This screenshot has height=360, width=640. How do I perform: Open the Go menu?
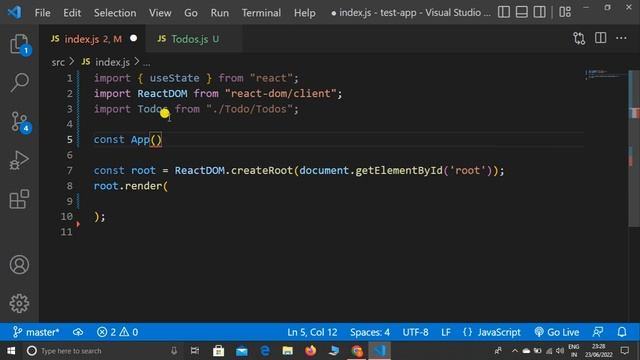[191, 13]
